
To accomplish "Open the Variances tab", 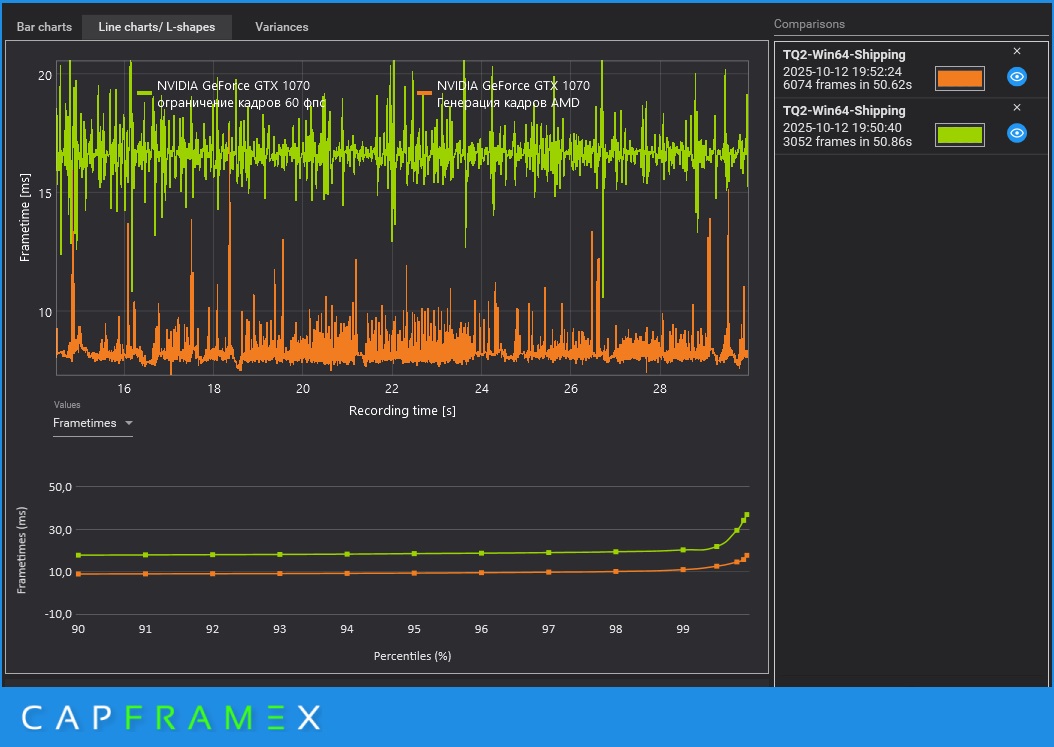I will tap(282, 27).
